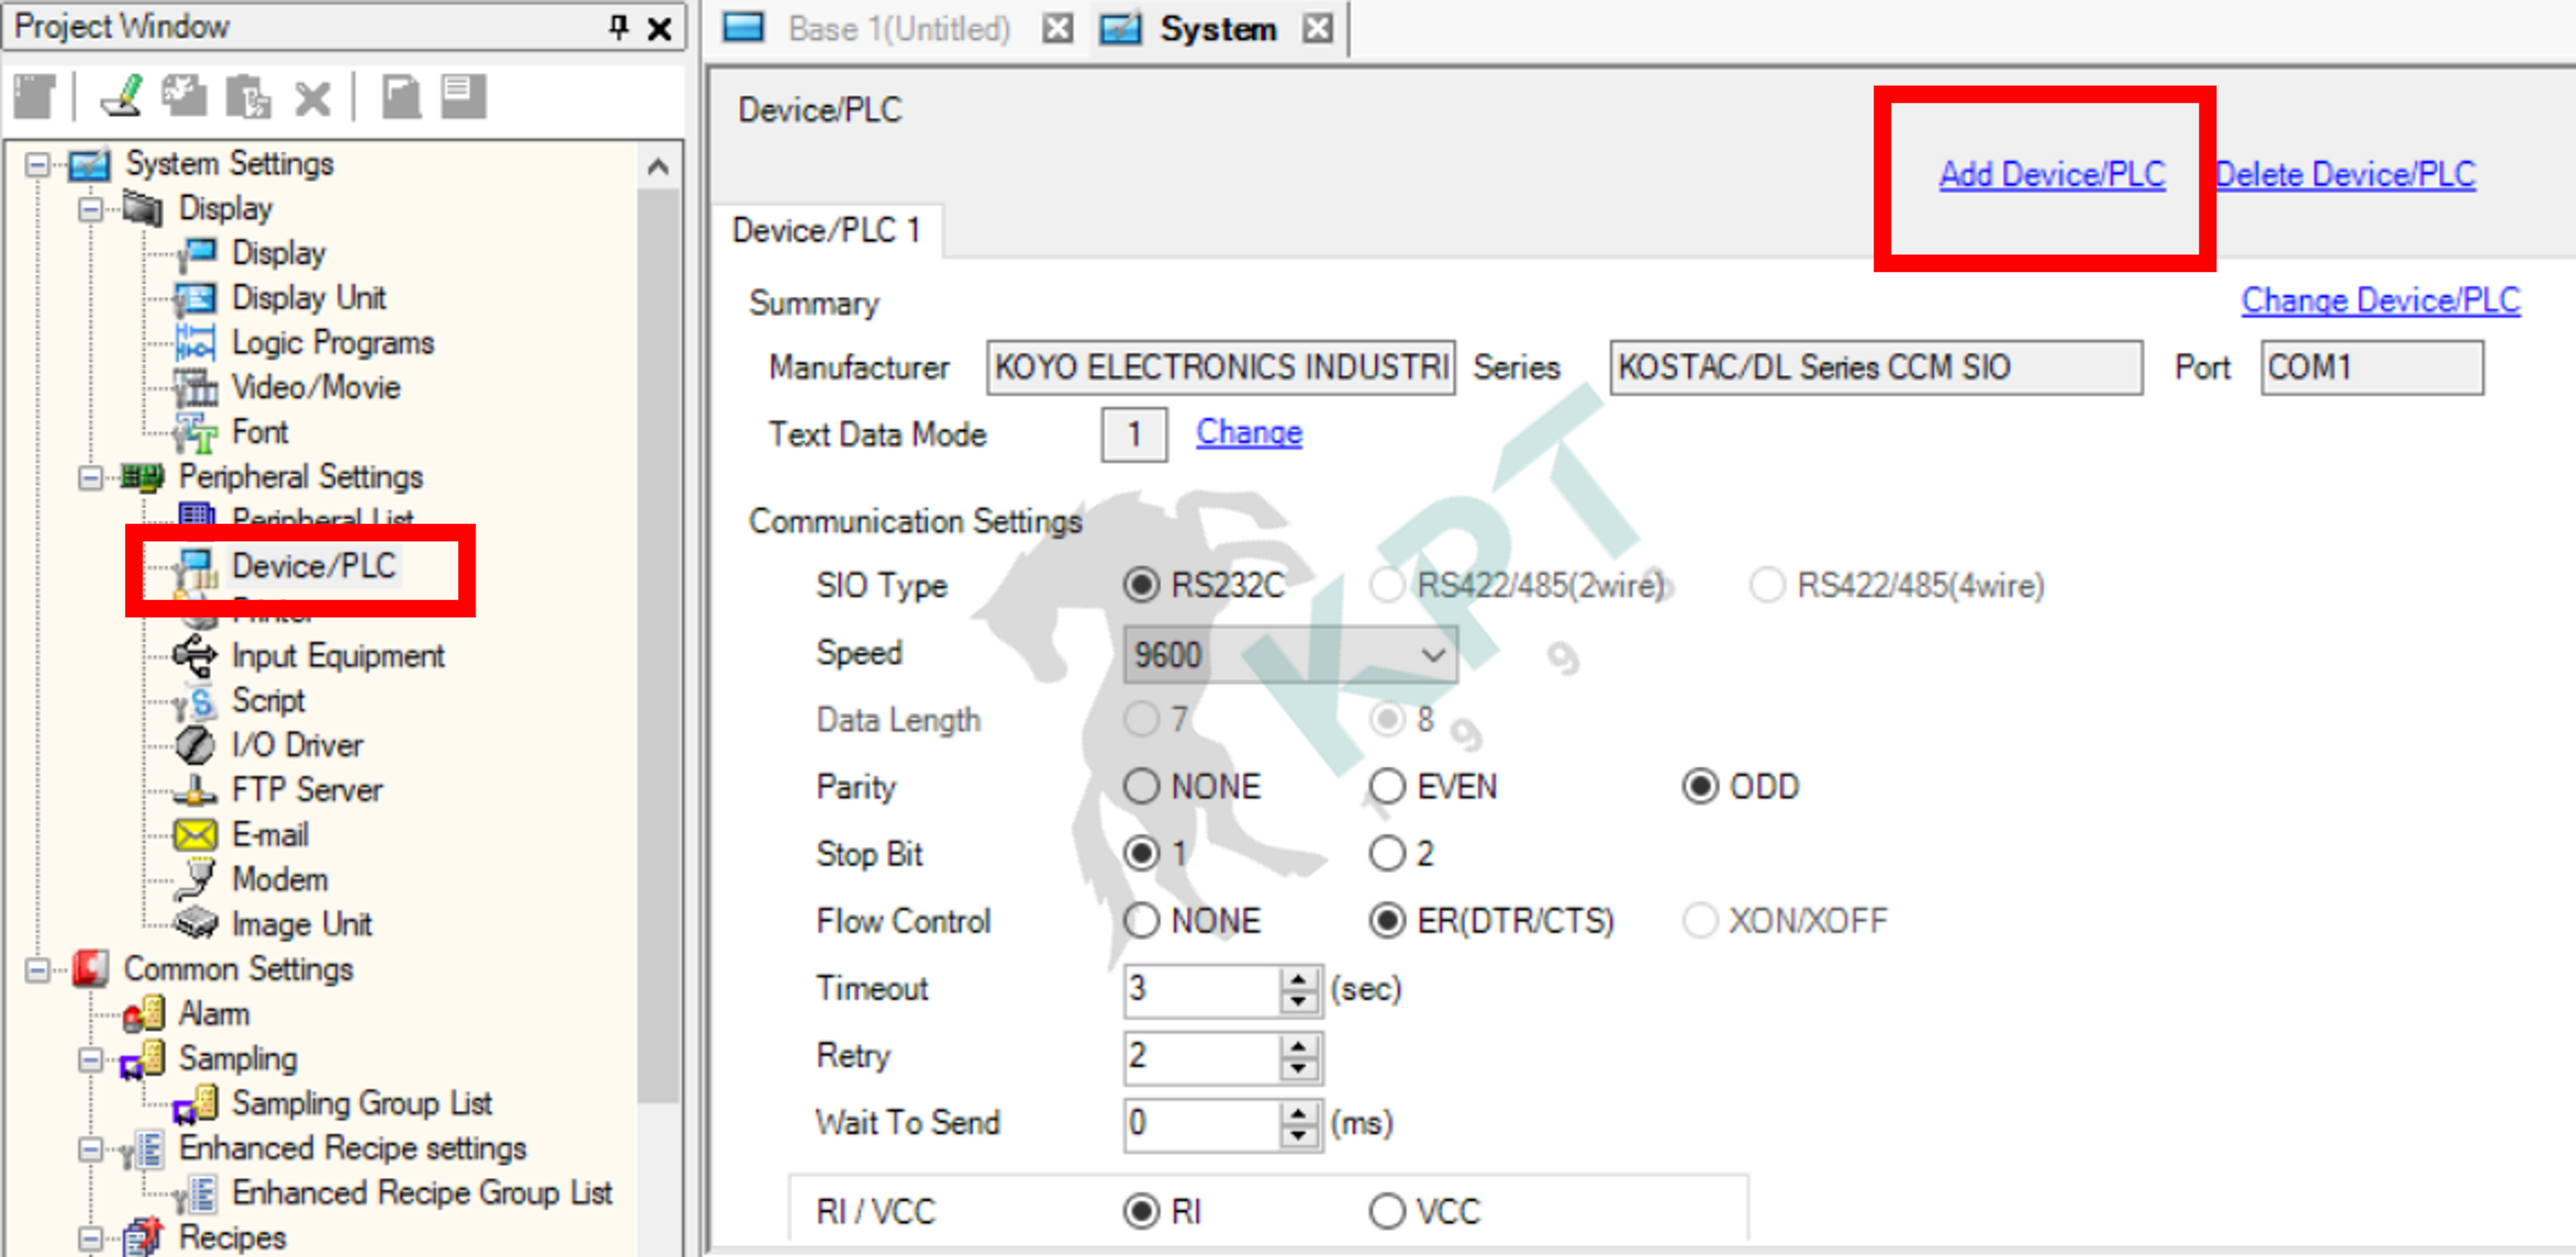This screenshot has width=2576, height=1257.
Task: Select NONE parity option
Action: click(x=1141, y=787)
